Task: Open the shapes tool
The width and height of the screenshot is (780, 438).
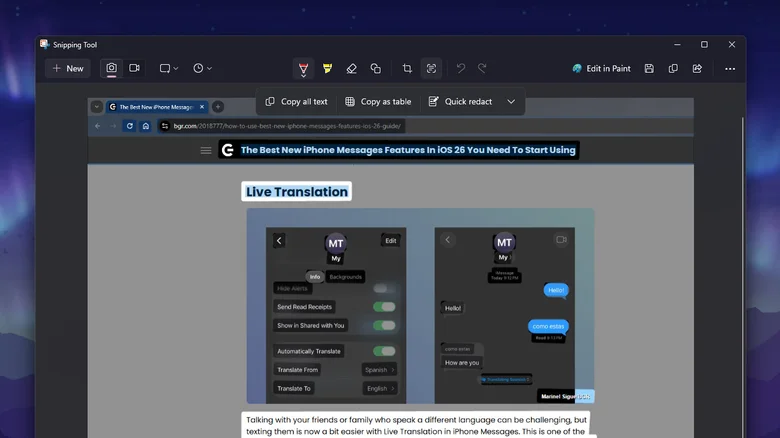Action: pyautogui.click(x=375, y=68)
